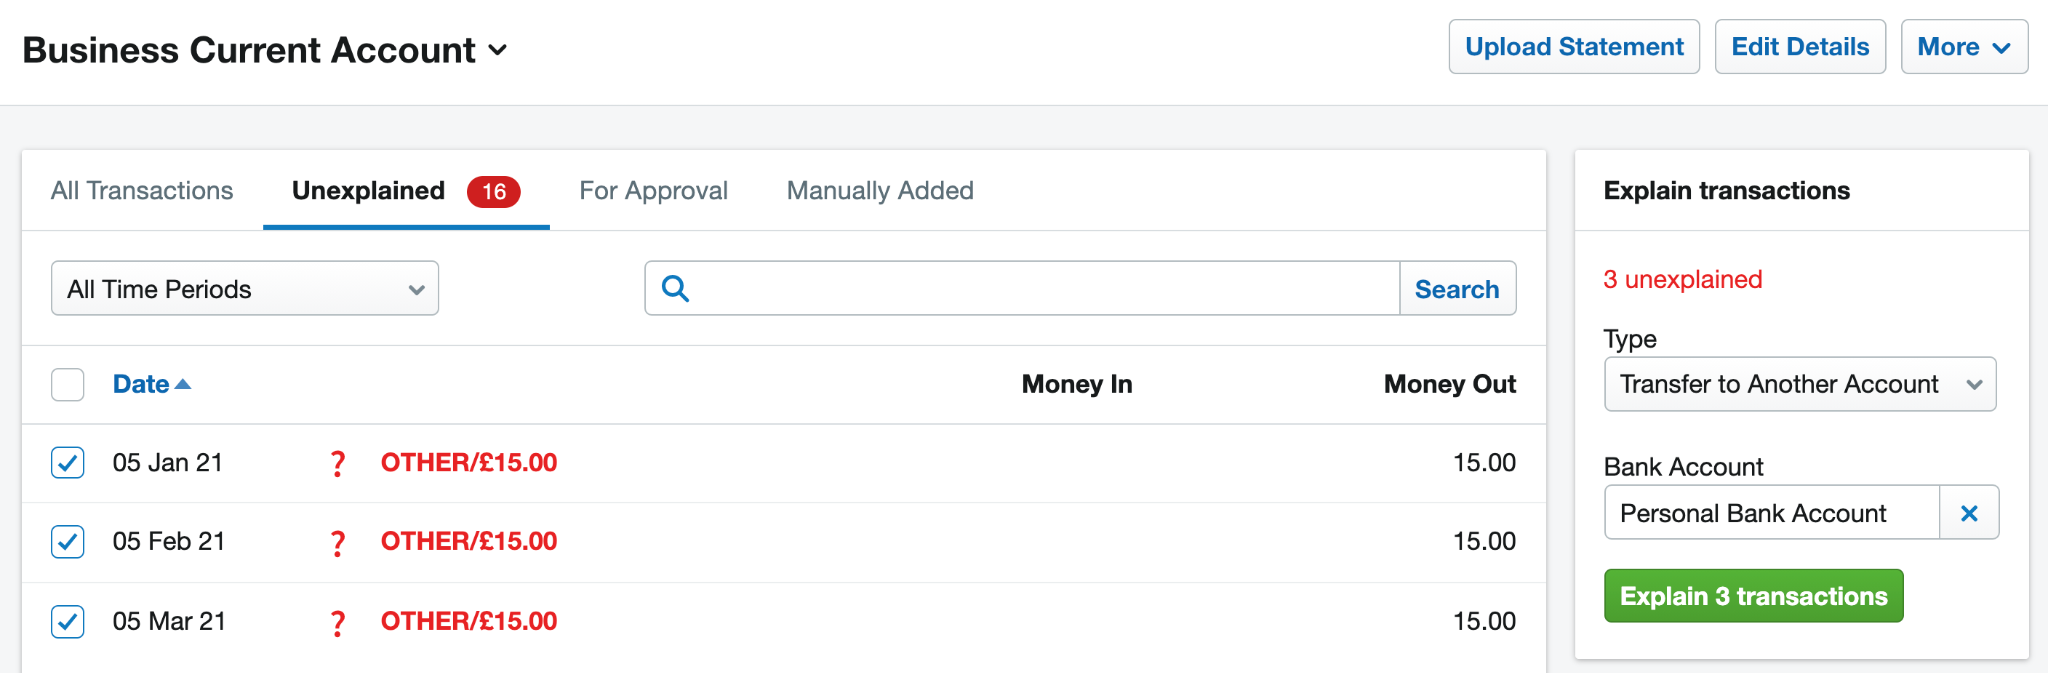
Task: Click into the transaction search field
Action: [1045, 289]
